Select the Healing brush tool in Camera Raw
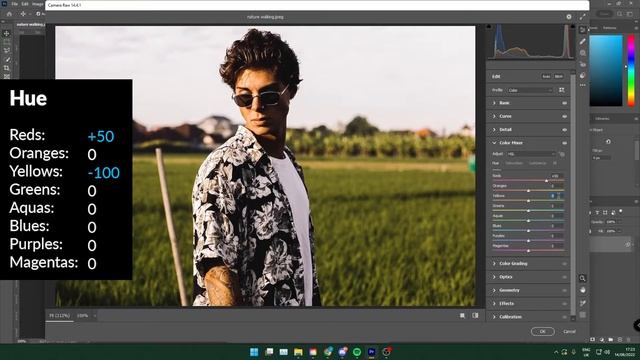 582,41
